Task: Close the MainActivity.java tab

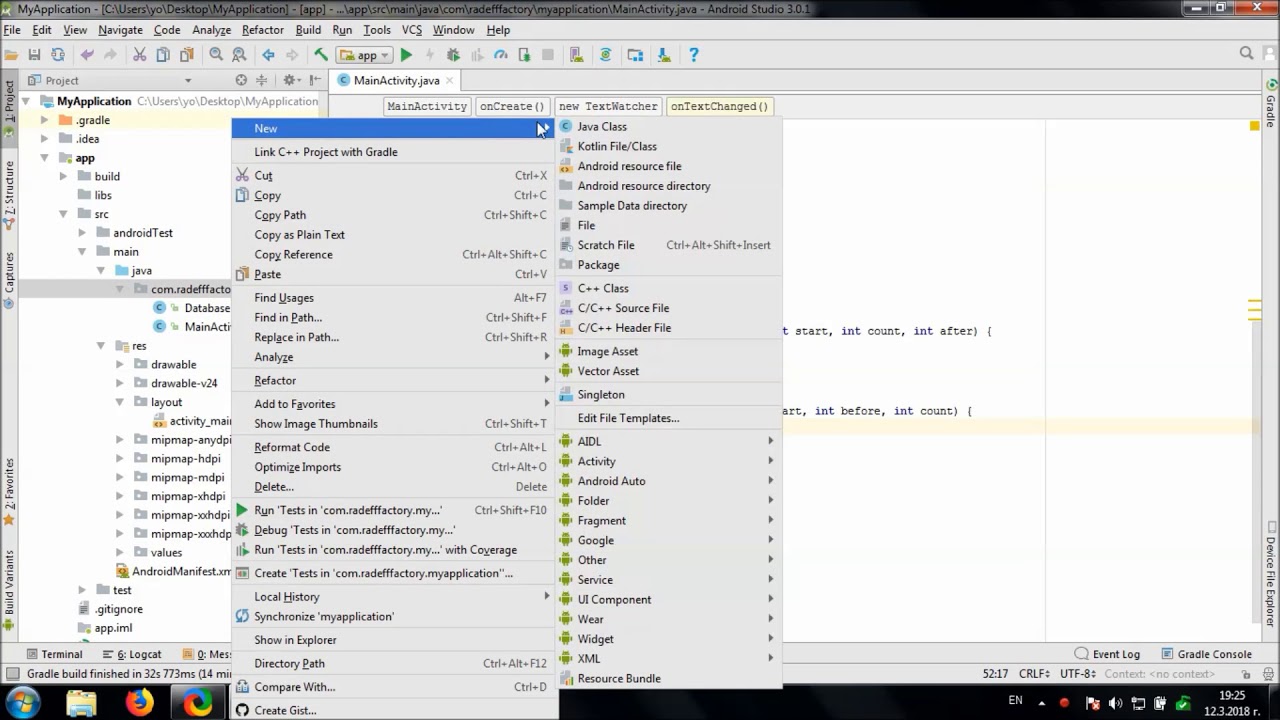Action: click(449, 80)
